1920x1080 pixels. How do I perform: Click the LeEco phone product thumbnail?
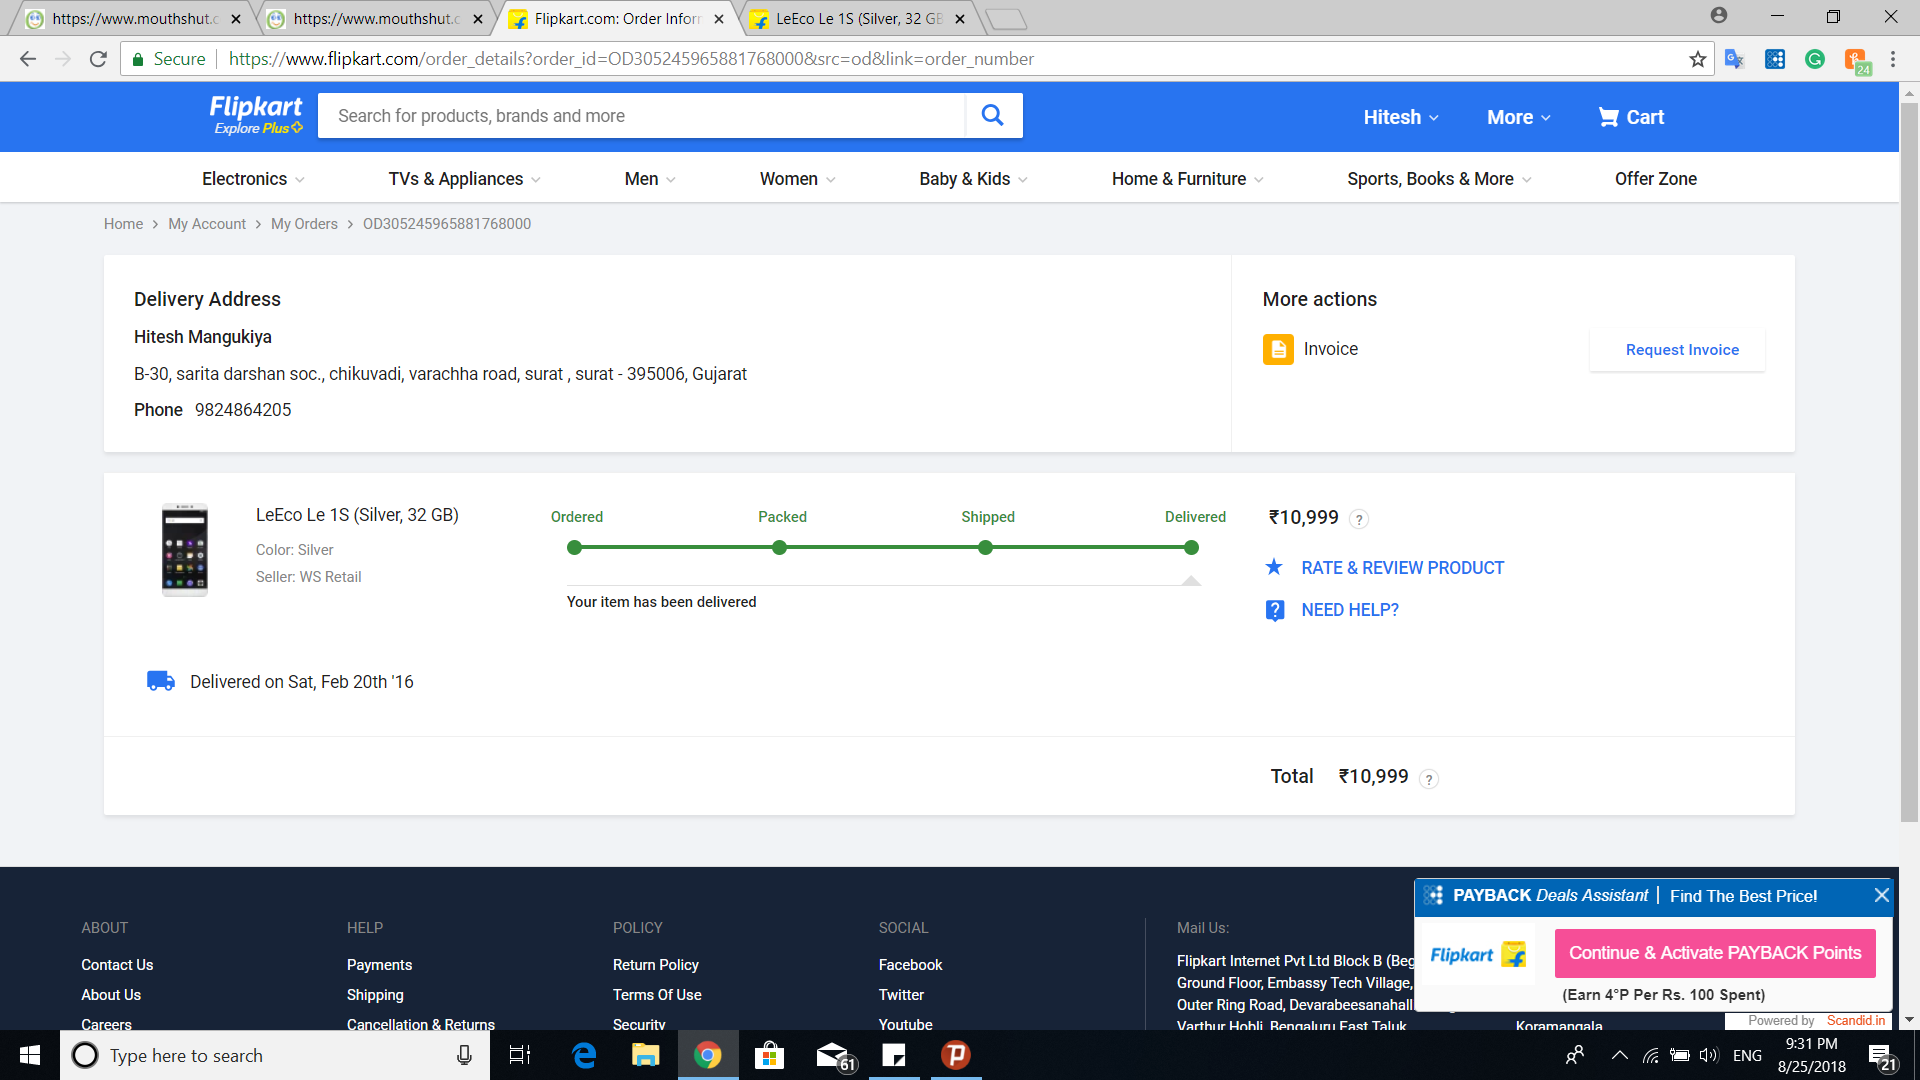(185, 549)
